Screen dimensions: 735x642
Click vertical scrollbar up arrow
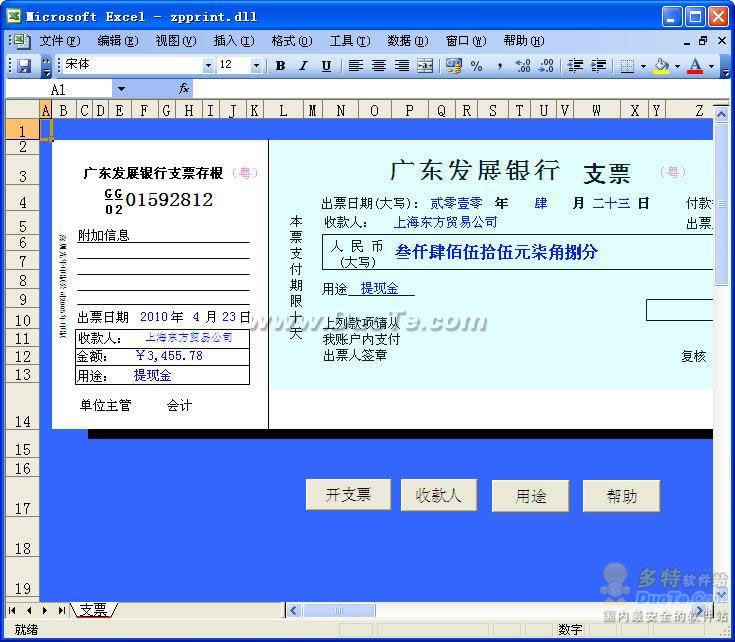tap(721, 114)
